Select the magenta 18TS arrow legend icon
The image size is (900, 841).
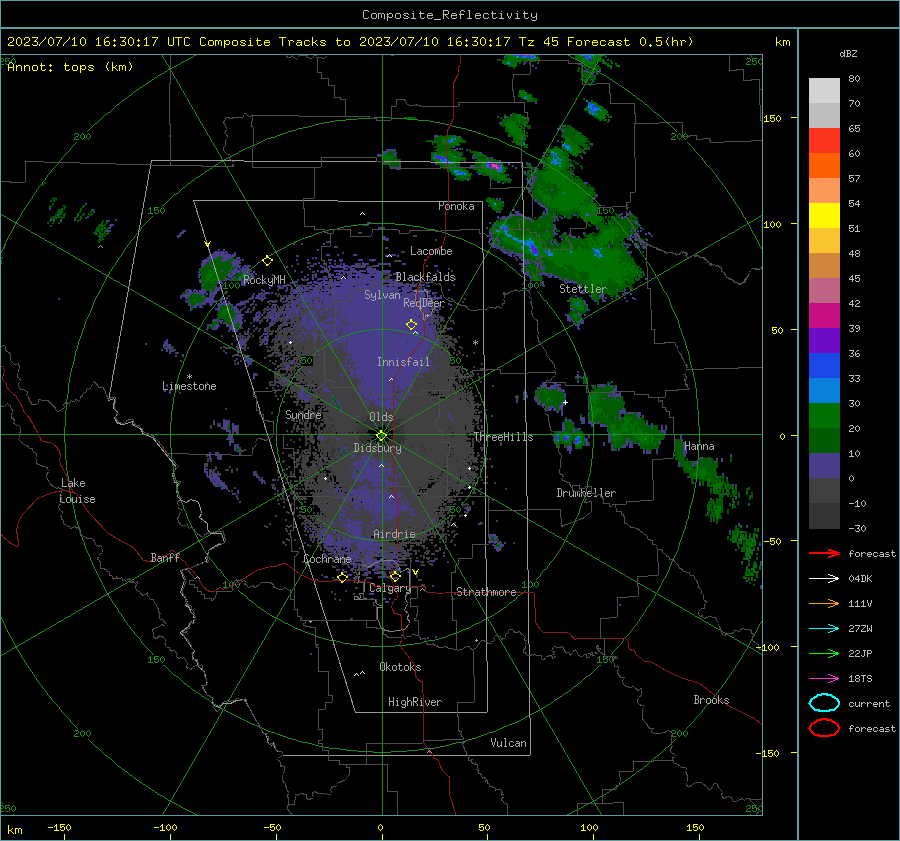824,679
